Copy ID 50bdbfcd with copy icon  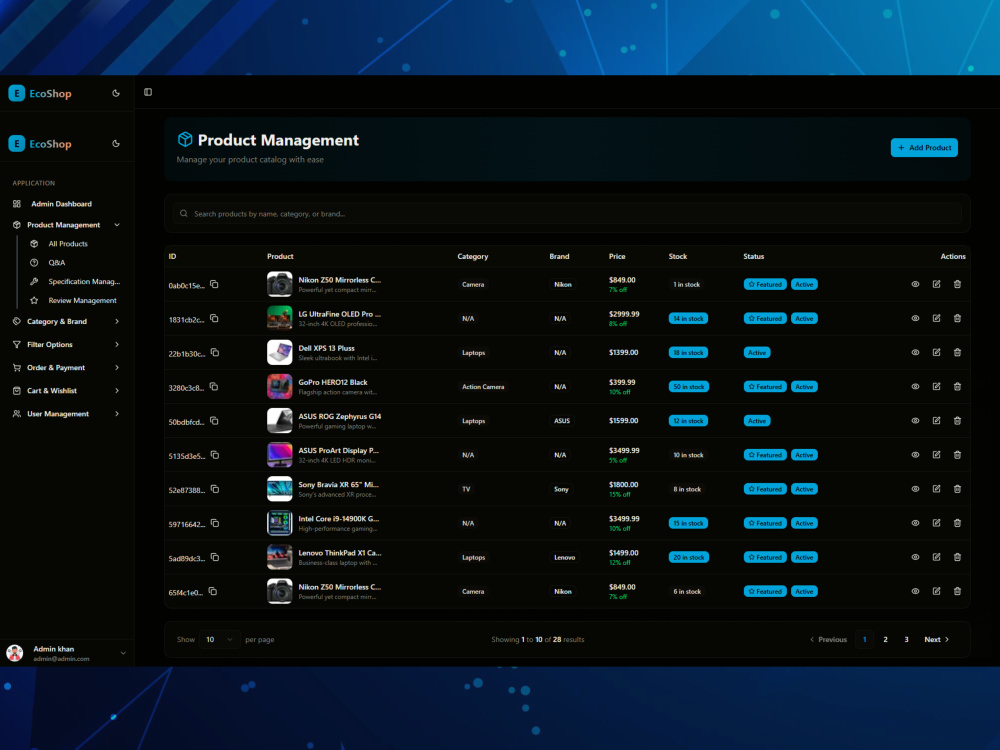(214, 421)
